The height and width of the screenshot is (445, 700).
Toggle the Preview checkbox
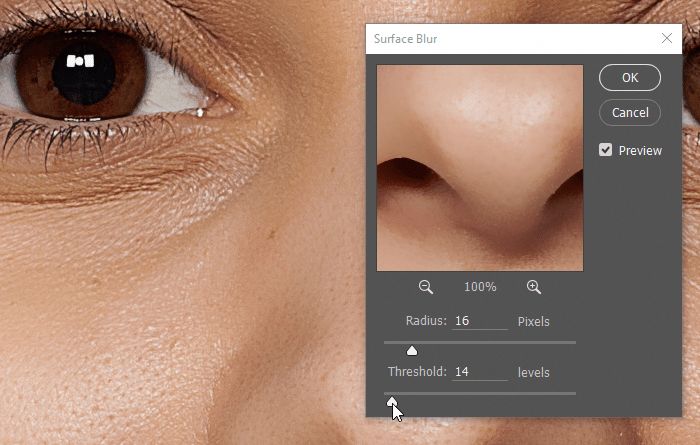(x=605, y=150)
